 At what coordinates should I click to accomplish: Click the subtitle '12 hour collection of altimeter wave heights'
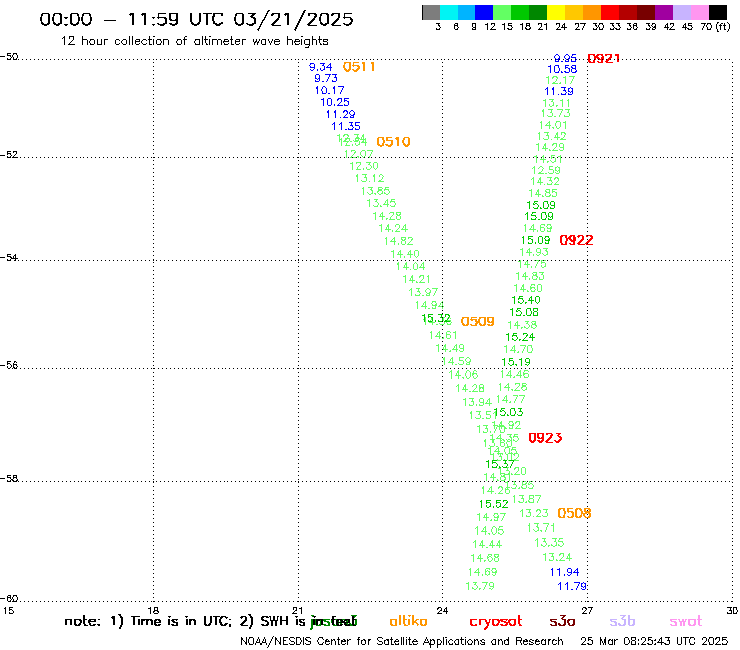[x=194, y=41]
